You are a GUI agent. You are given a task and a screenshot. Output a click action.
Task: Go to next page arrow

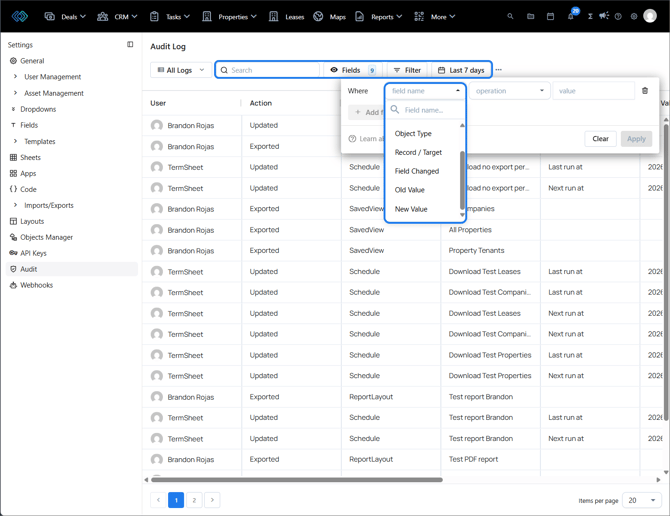pyautogui.click(x=212, y=500)
